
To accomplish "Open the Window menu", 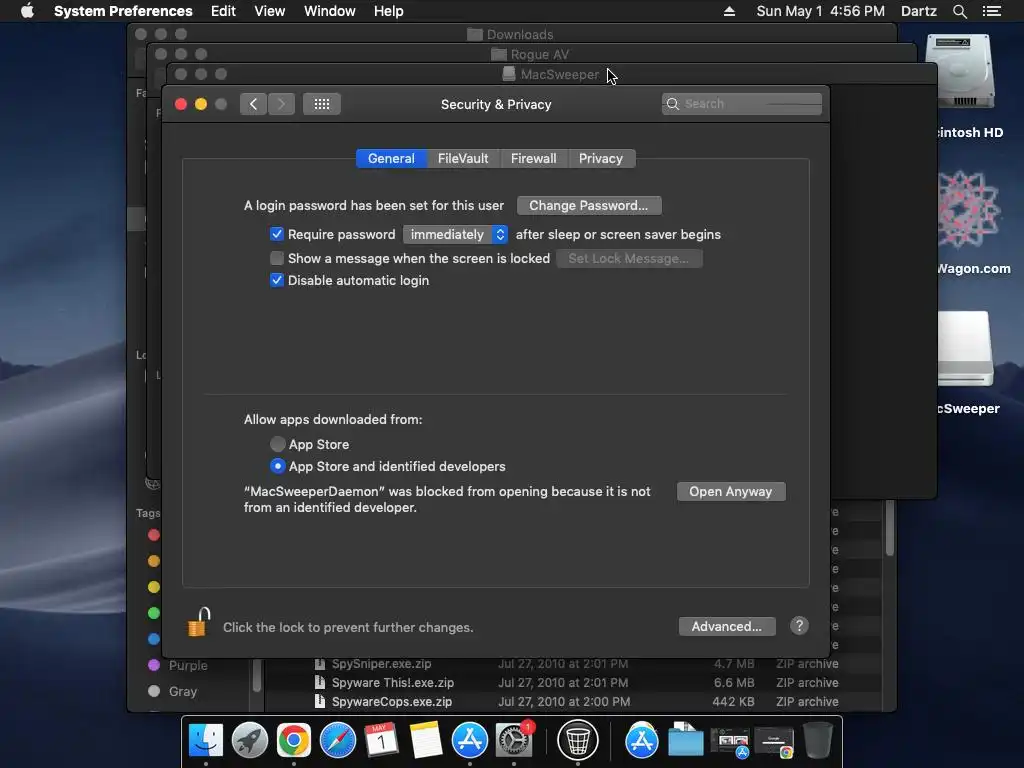I will (x=330, y=11).
